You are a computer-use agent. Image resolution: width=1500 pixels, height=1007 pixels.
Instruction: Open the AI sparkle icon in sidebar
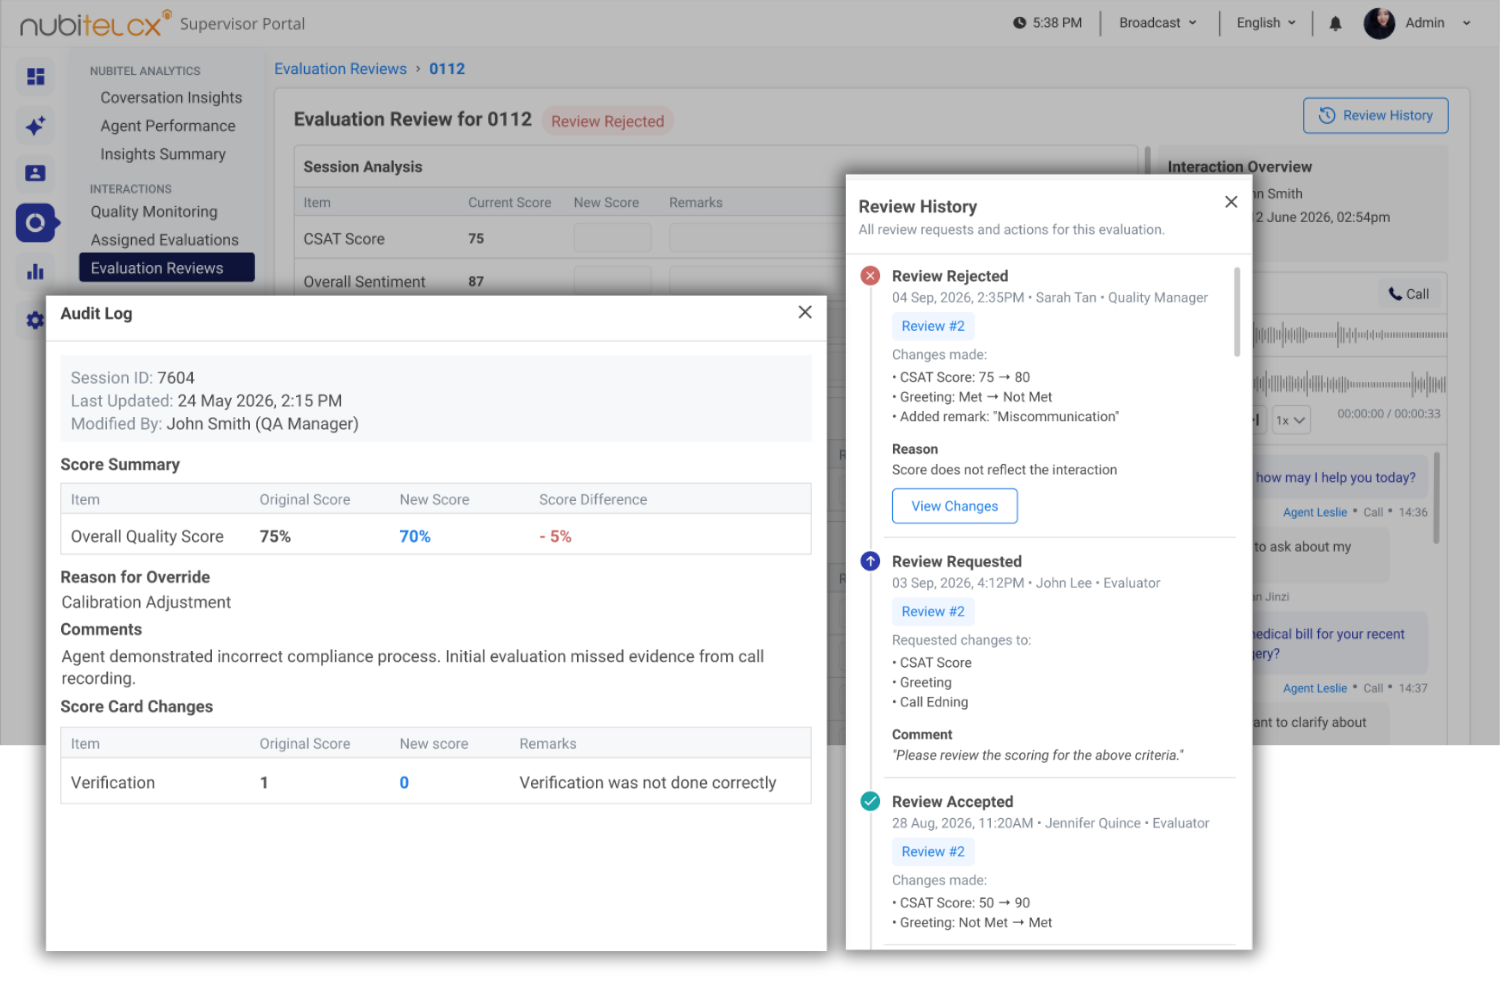coord(36,126)
